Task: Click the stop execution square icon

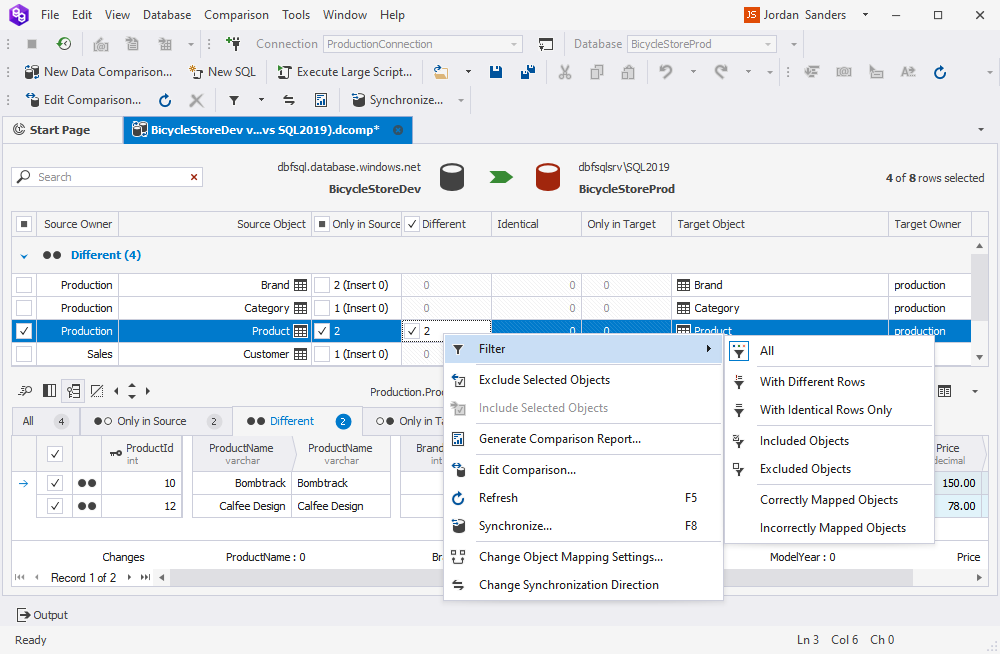Action: (32, 44)
